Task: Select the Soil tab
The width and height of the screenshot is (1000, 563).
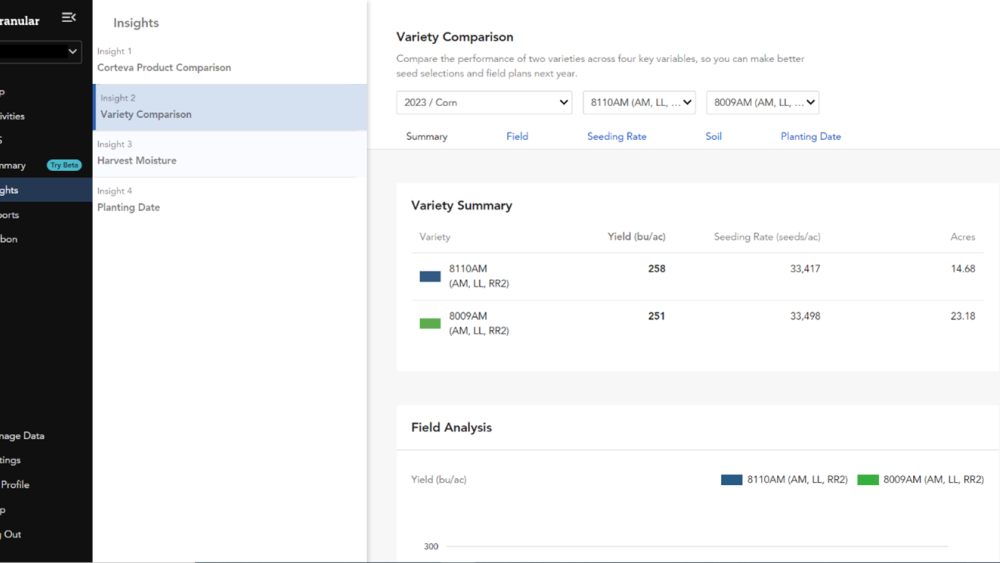Action: 713,137
